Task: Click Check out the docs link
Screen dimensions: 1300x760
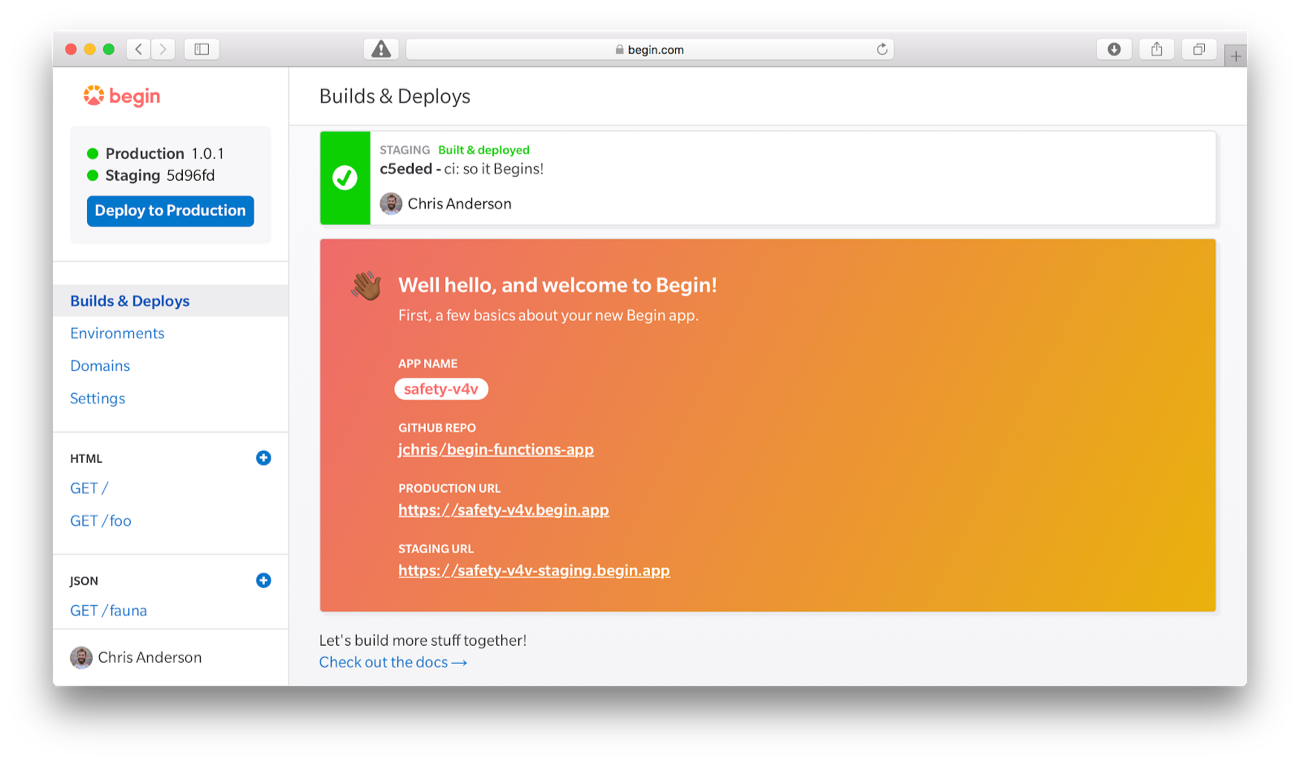Action: point(393,662)
